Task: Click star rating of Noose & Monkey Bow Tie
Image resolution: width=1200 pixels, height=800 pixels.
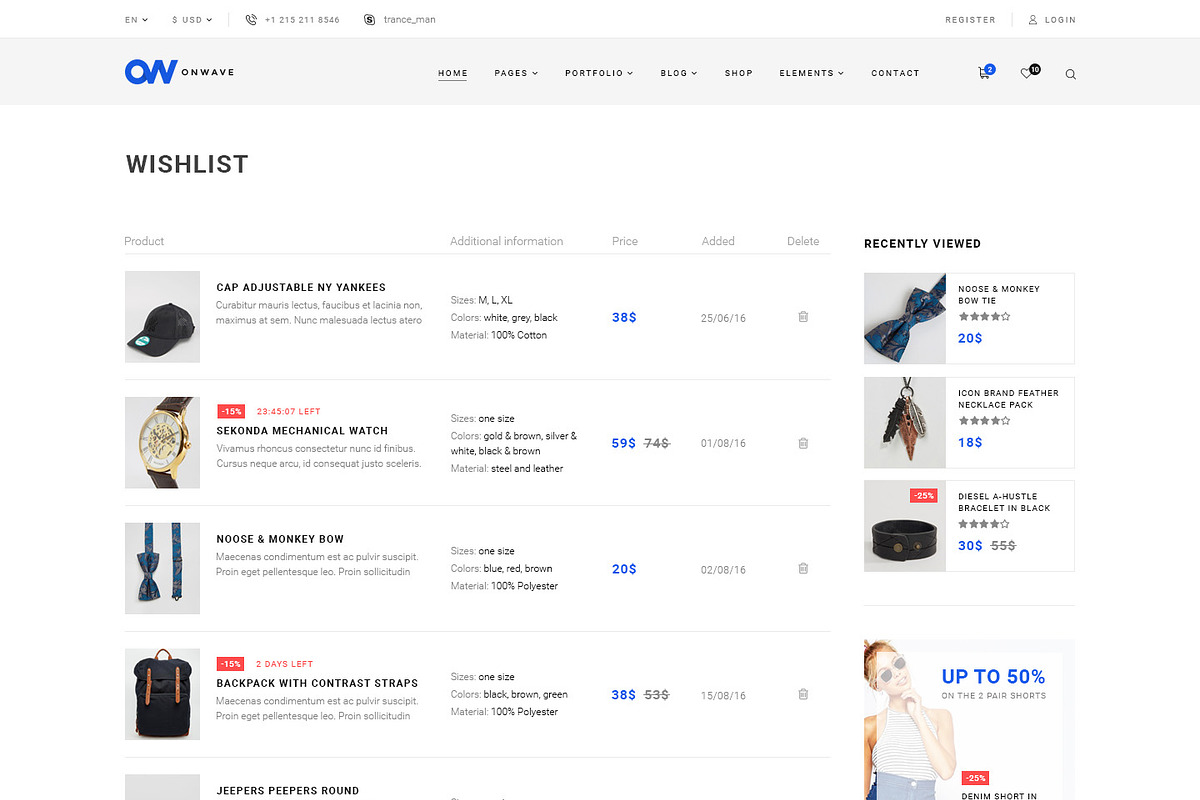Action: pyautogui.click(x=984, y=316)
